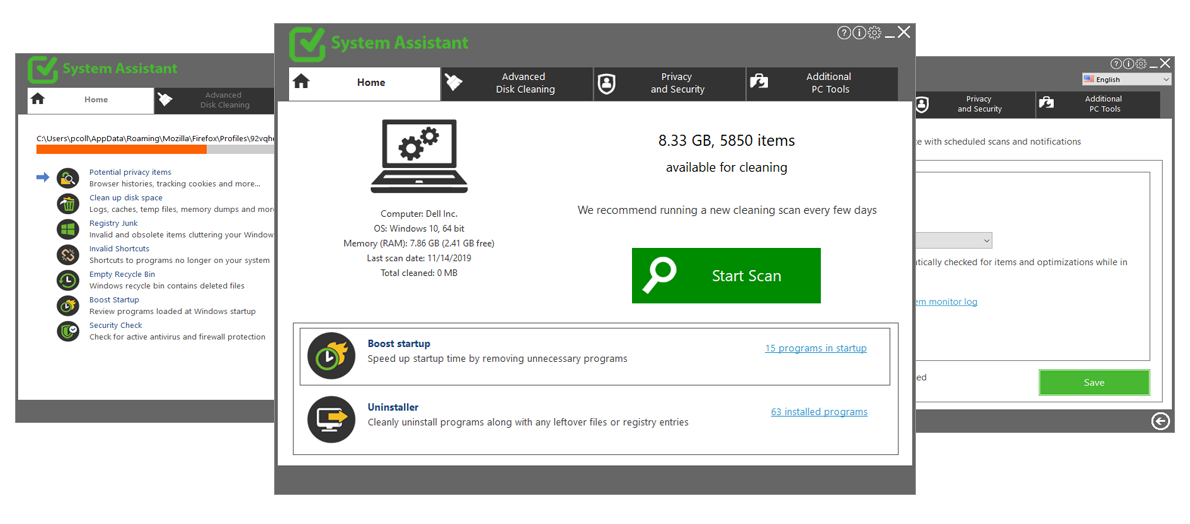Open Privacy and Security tab in right window

975,104
